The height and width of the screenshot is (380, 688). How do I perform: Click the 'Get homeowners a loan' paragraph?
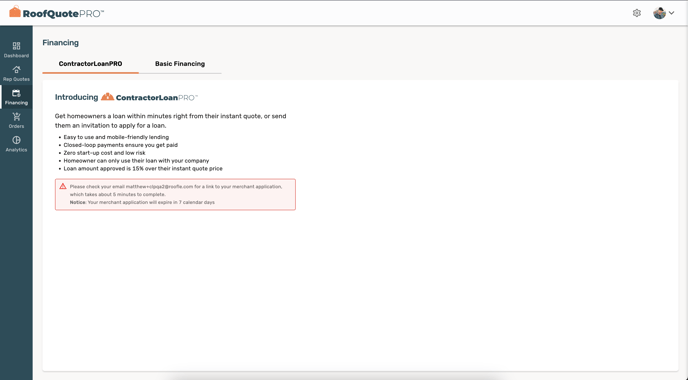tap(170, 121)
